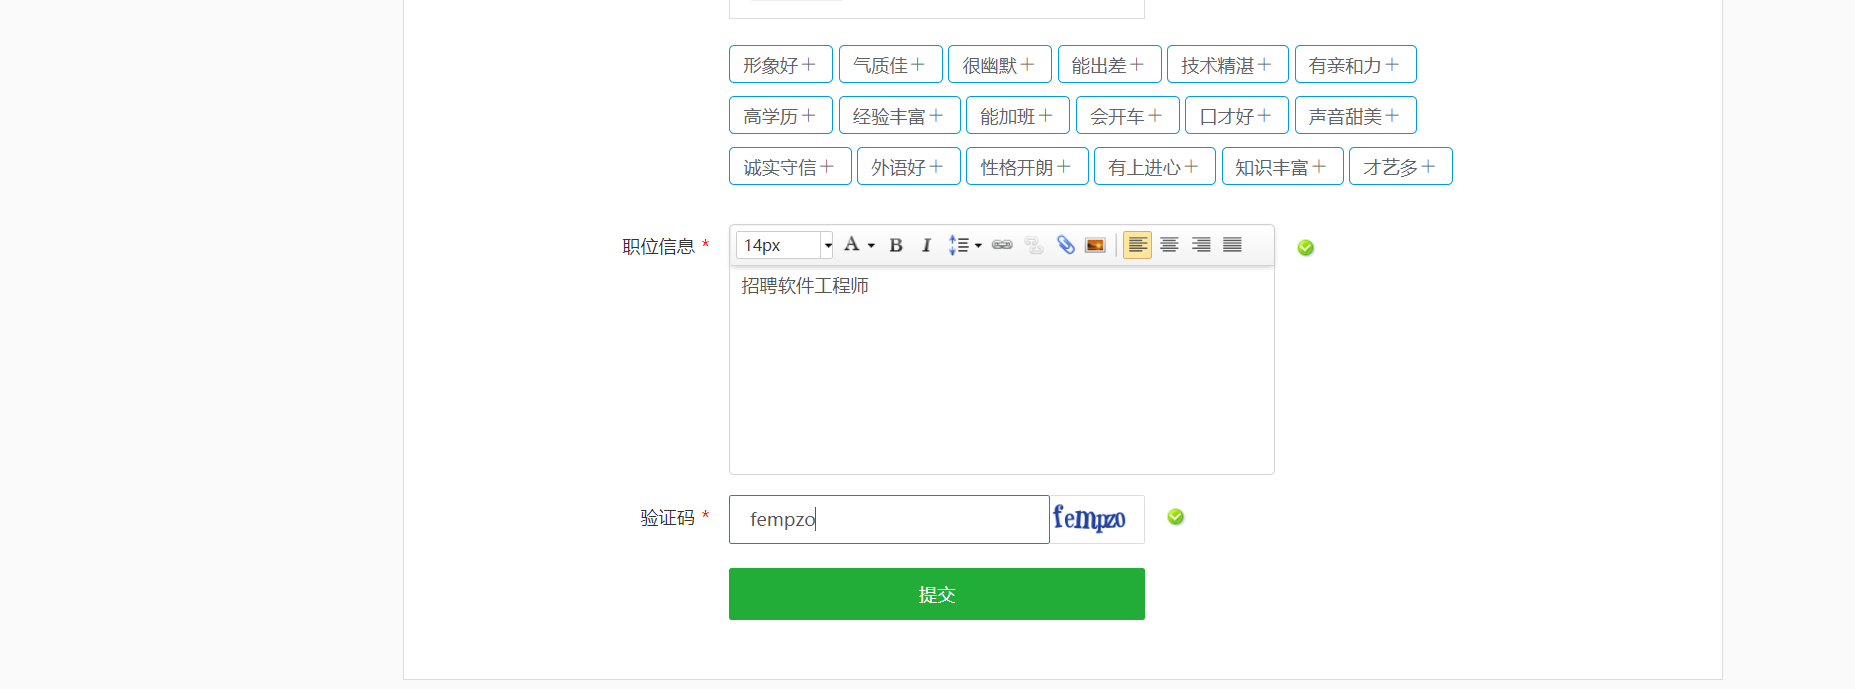Add the 经验丰富 tag
The height and width of the screenshot is (689, 1855).
[x=899, y=116]
